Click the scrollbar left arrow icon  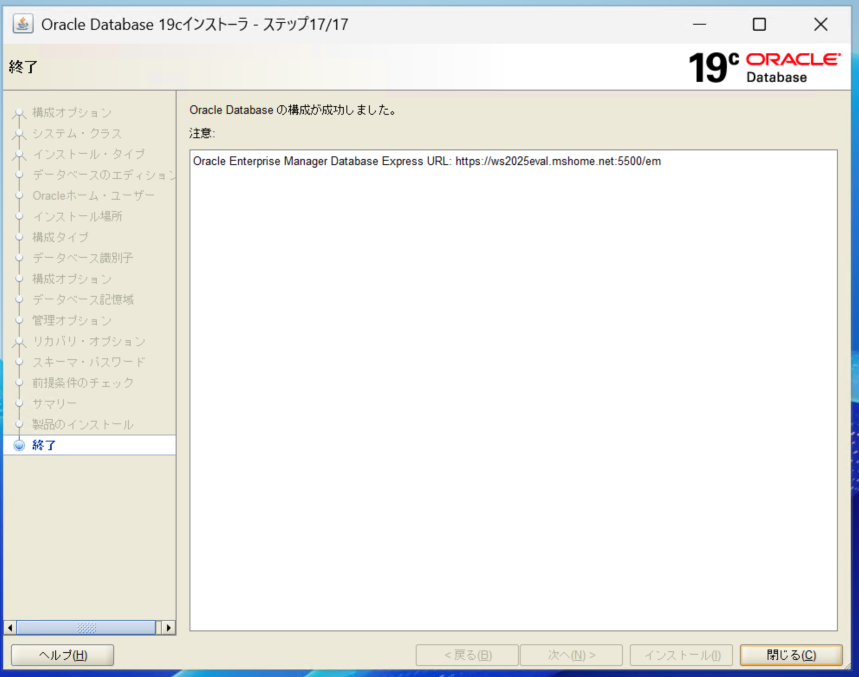pos(8,627)
